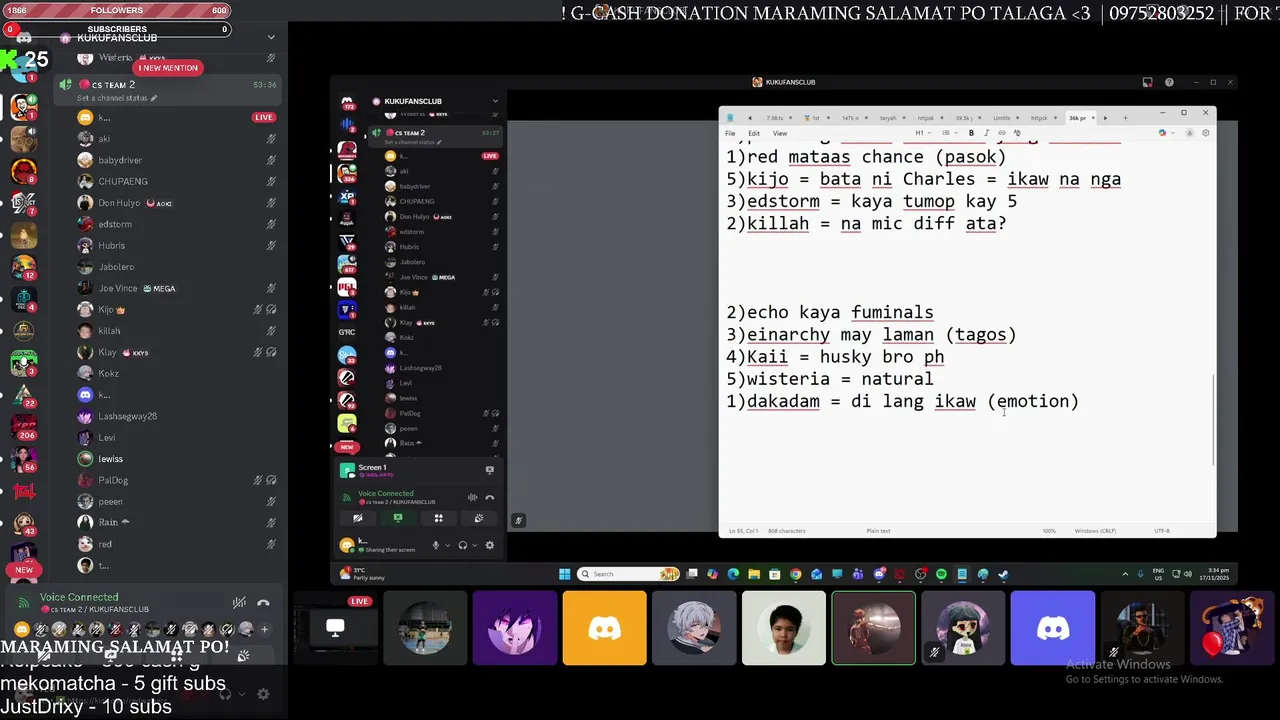The image size is (1280, 720).
Task: Toggle screen share in streamed Discord voice panel
Action: point(397,518)
